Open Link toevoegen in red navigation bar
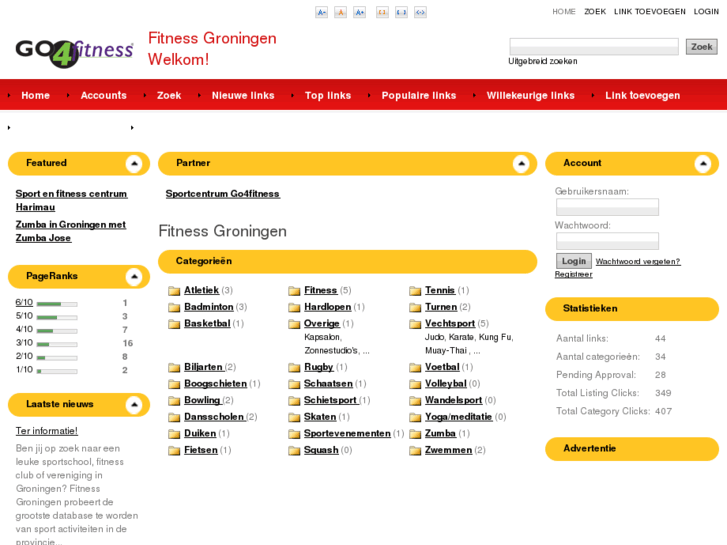Viewport: 727px width, 545px height. pyautogui.click(x=643, y=96)
